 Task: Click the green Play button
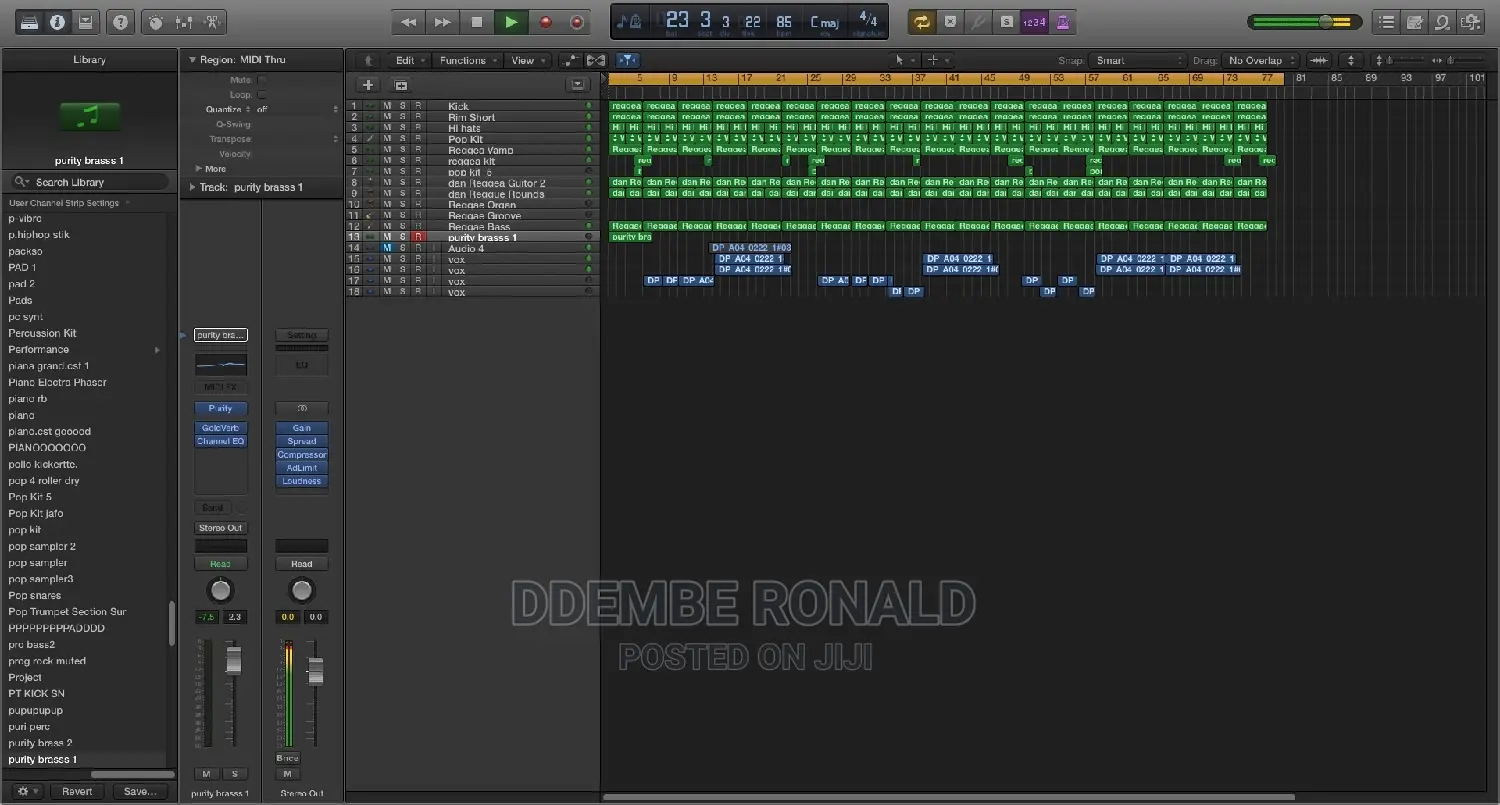click(511, 21)
